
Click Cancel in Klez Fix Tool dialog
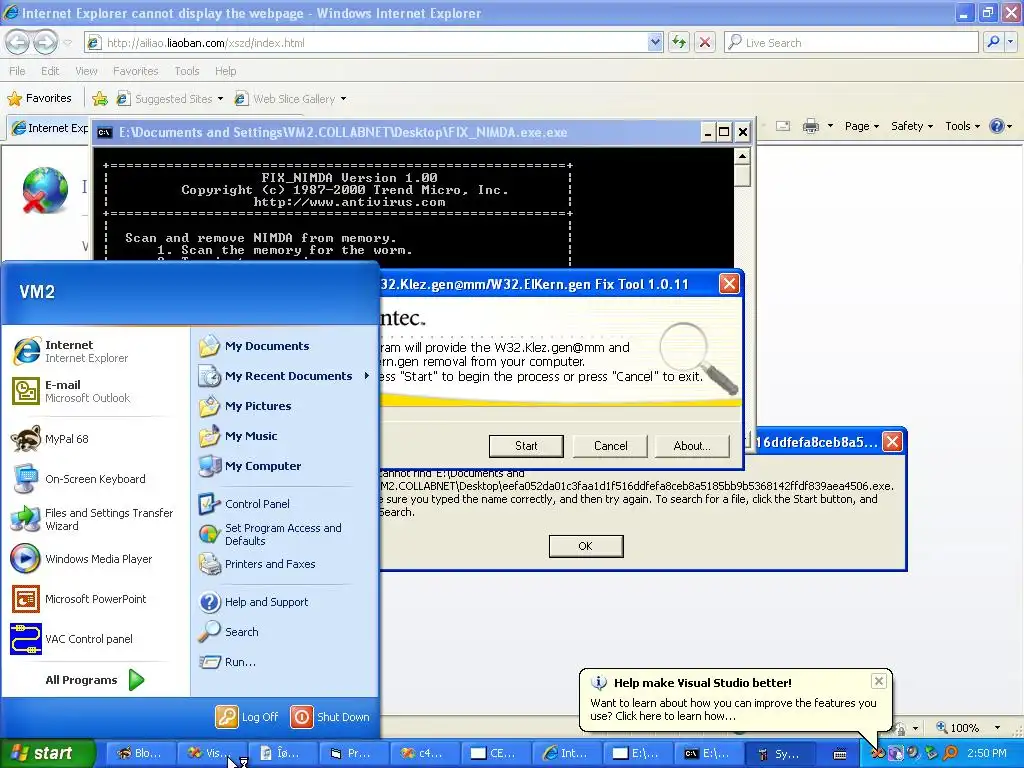(610, 446)
